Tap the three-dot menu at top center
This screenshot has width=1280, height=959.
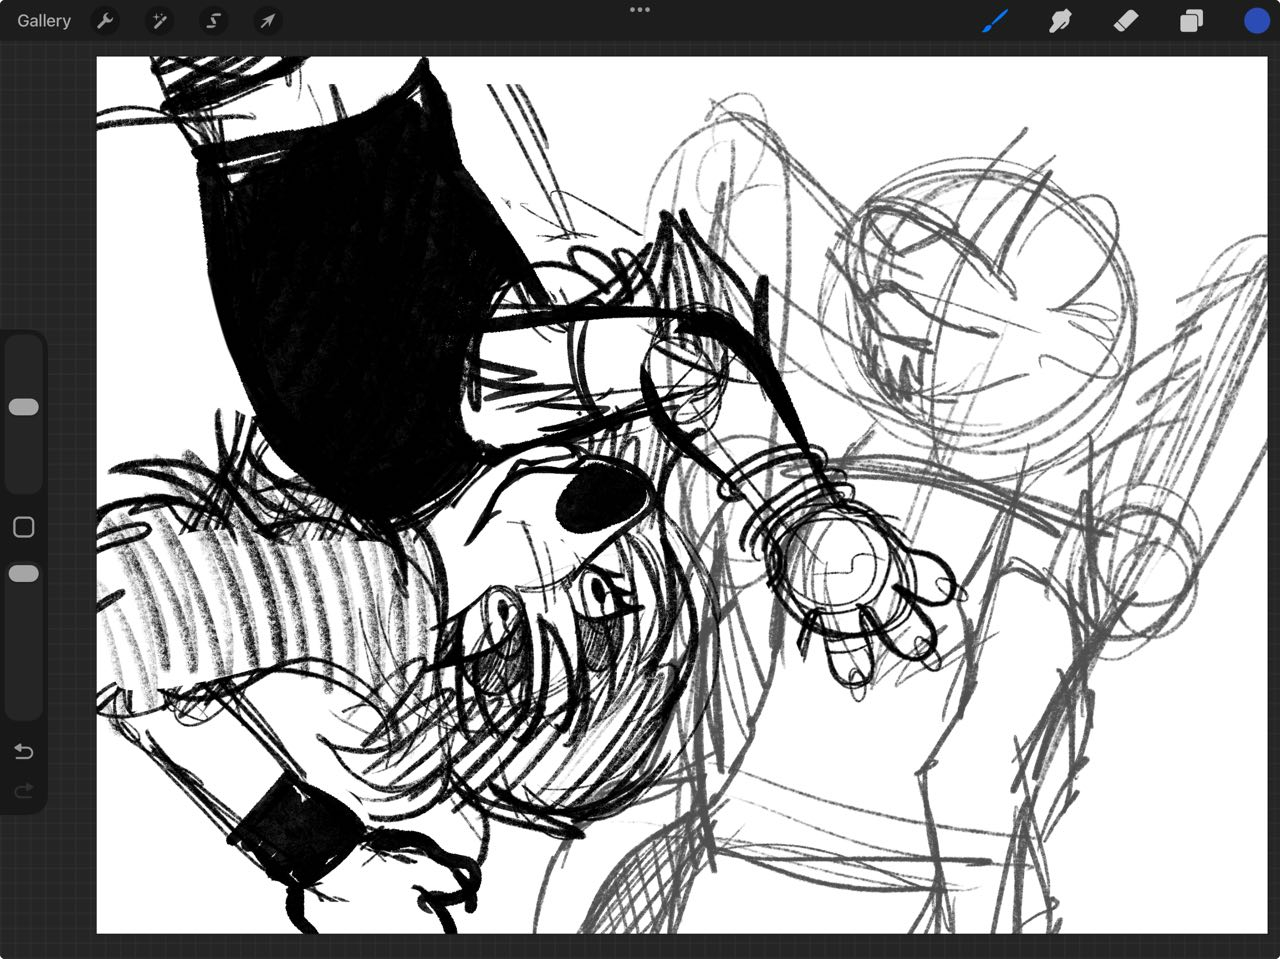point(640,10)
